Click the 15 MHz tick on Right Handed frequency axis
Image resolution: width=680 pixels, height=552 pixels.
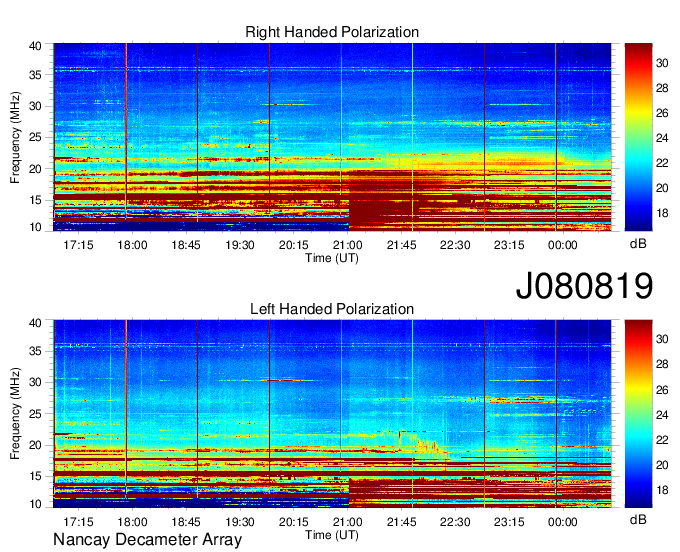pyautogui.click(x=35, y=200)
